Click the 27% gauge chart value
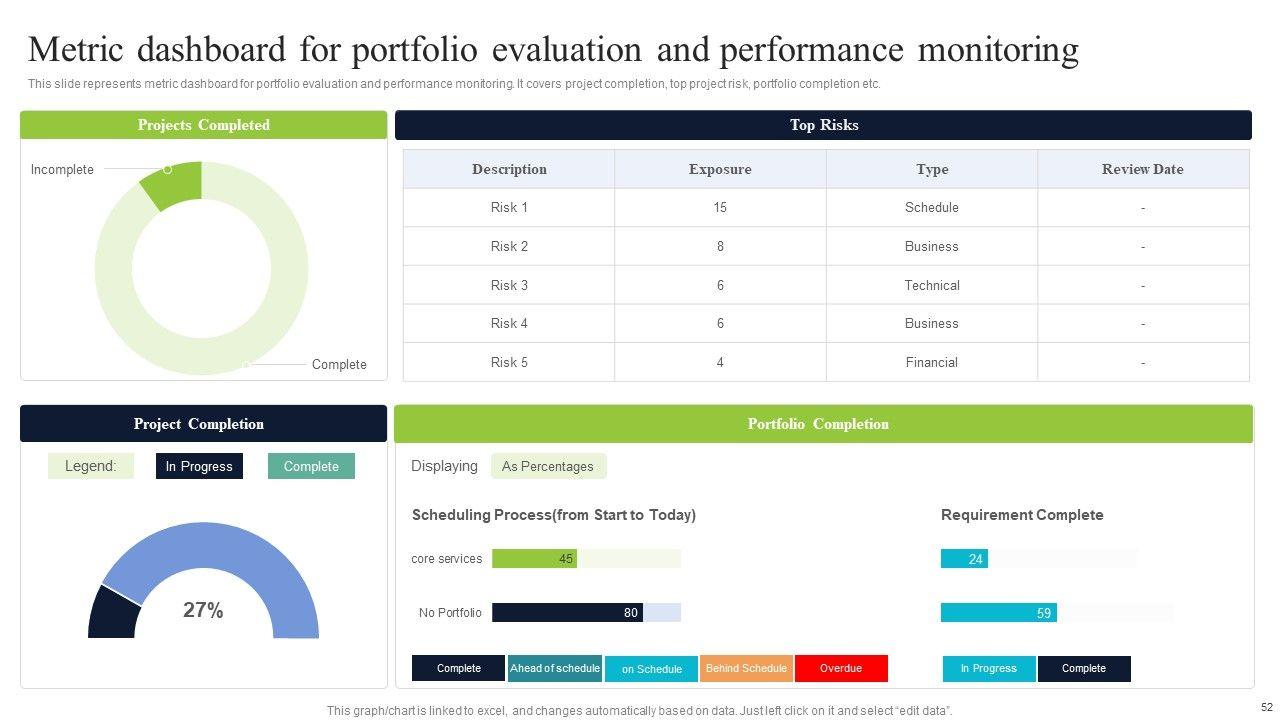 click(203, 610)
